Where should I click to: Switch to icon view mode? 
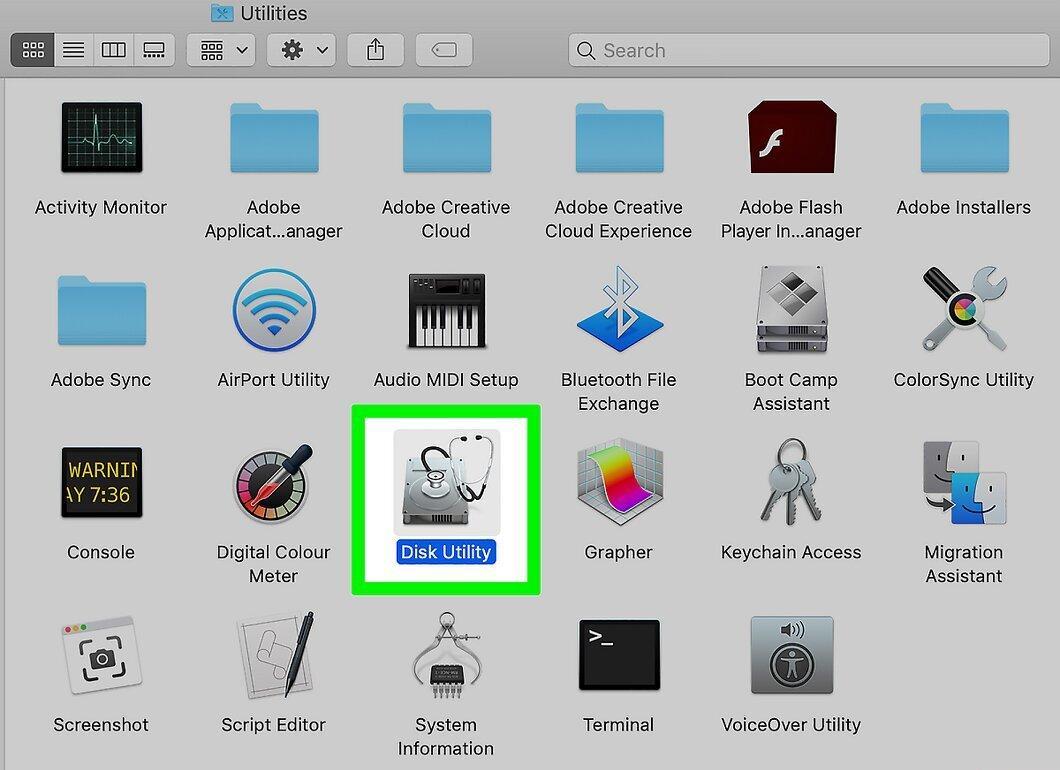tap(32, 50)
